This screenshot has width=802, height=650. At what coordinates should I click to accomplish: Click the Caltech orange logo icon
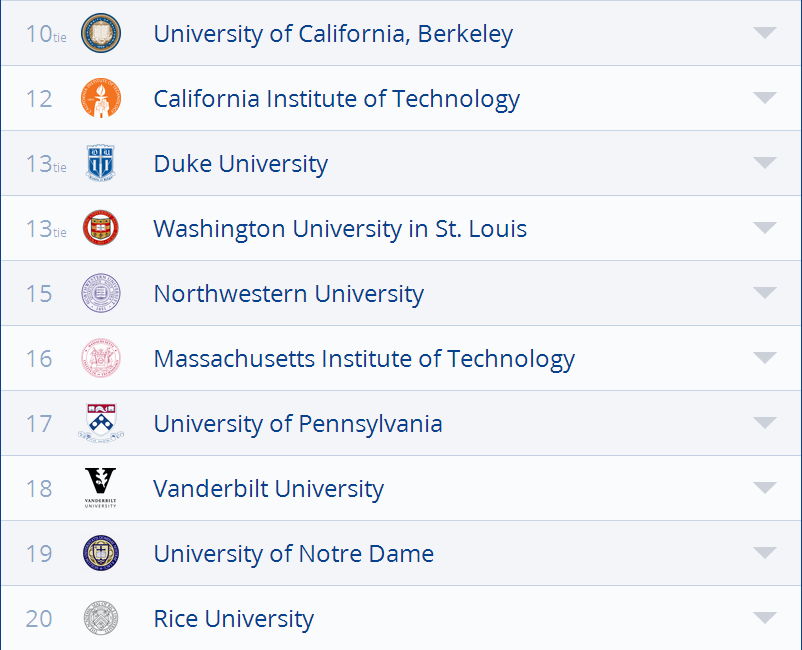pos(100,98)
